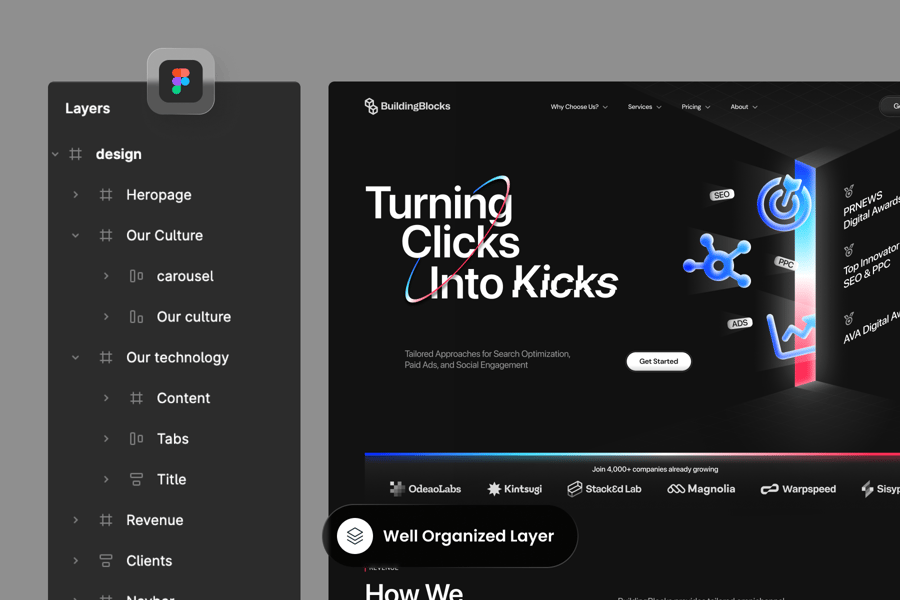
Task: Click the stacked layers icon in badge
Action: [x=355, y=536]
